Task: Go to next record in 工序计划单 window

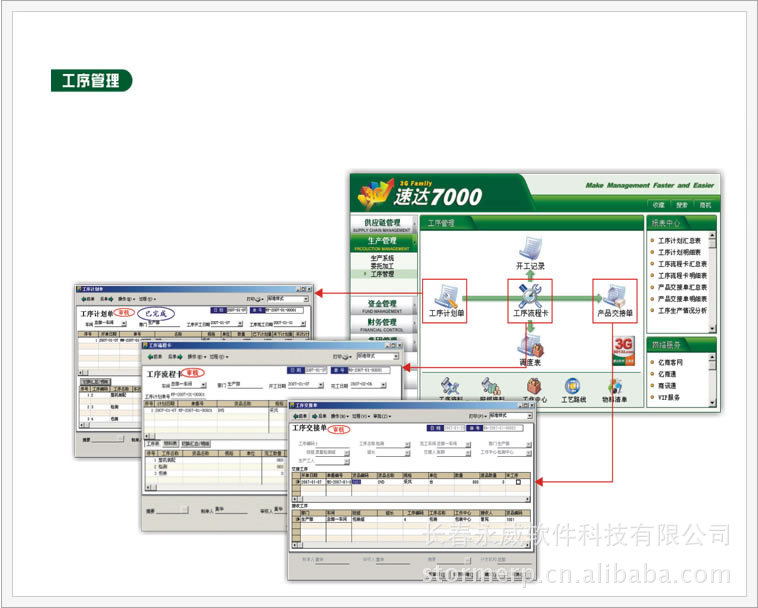Action: (x=106, y=299)
